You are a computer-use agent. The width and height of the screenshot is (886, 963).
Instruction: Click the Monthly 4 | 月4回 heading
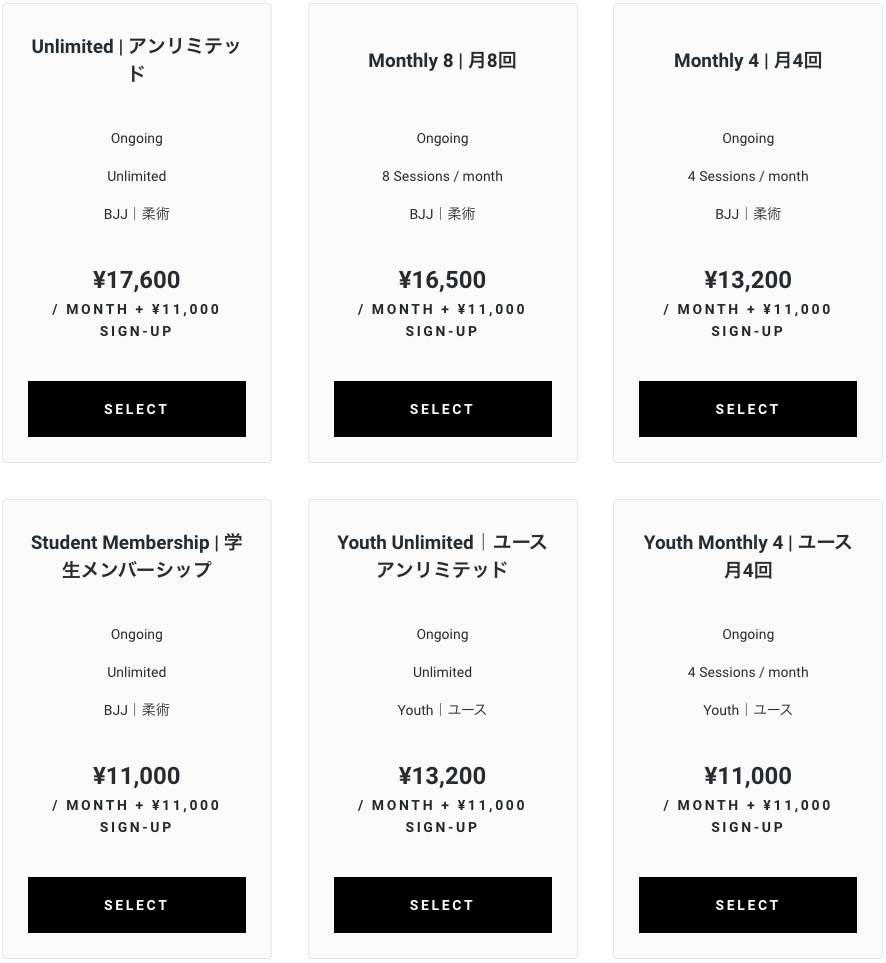pyautogui.click(x=748, y=61)
